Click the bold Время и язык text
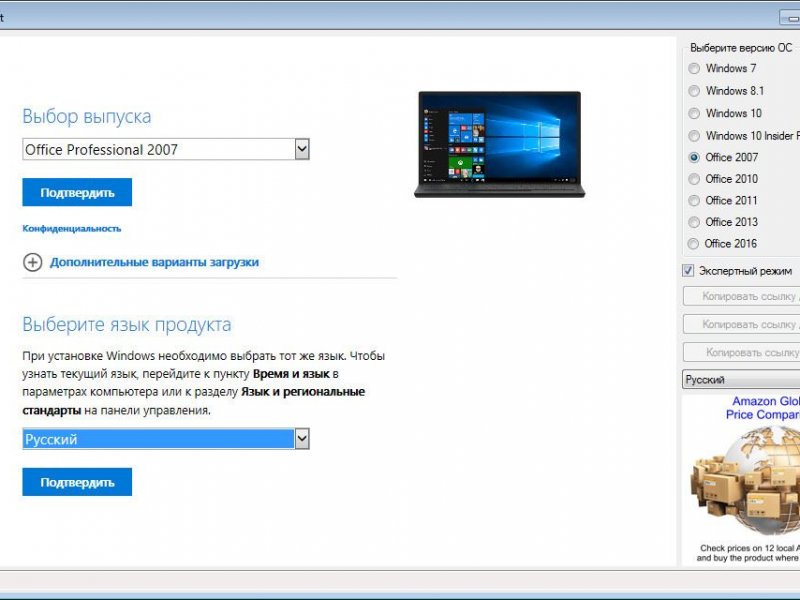 (291, 374)
